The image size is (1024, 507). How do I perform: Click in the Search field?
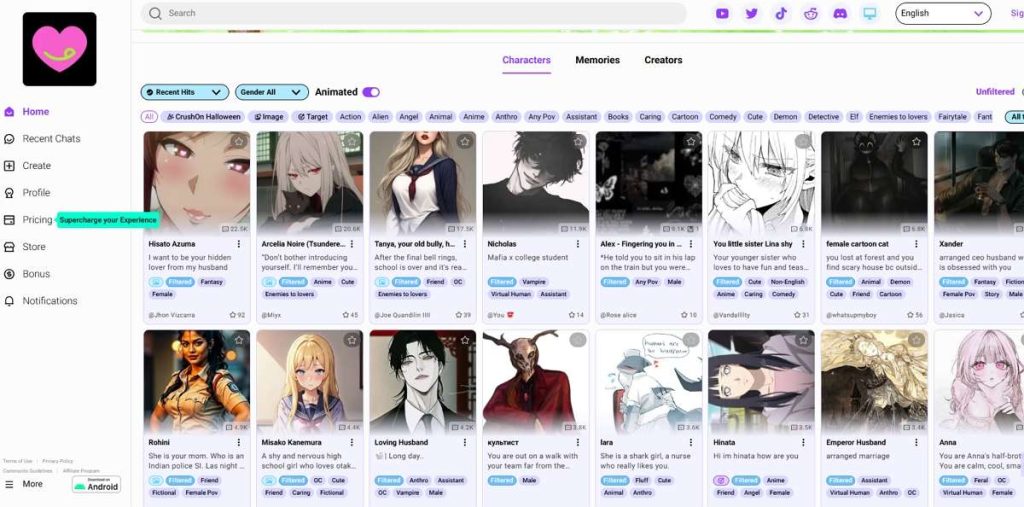[413, 13]
